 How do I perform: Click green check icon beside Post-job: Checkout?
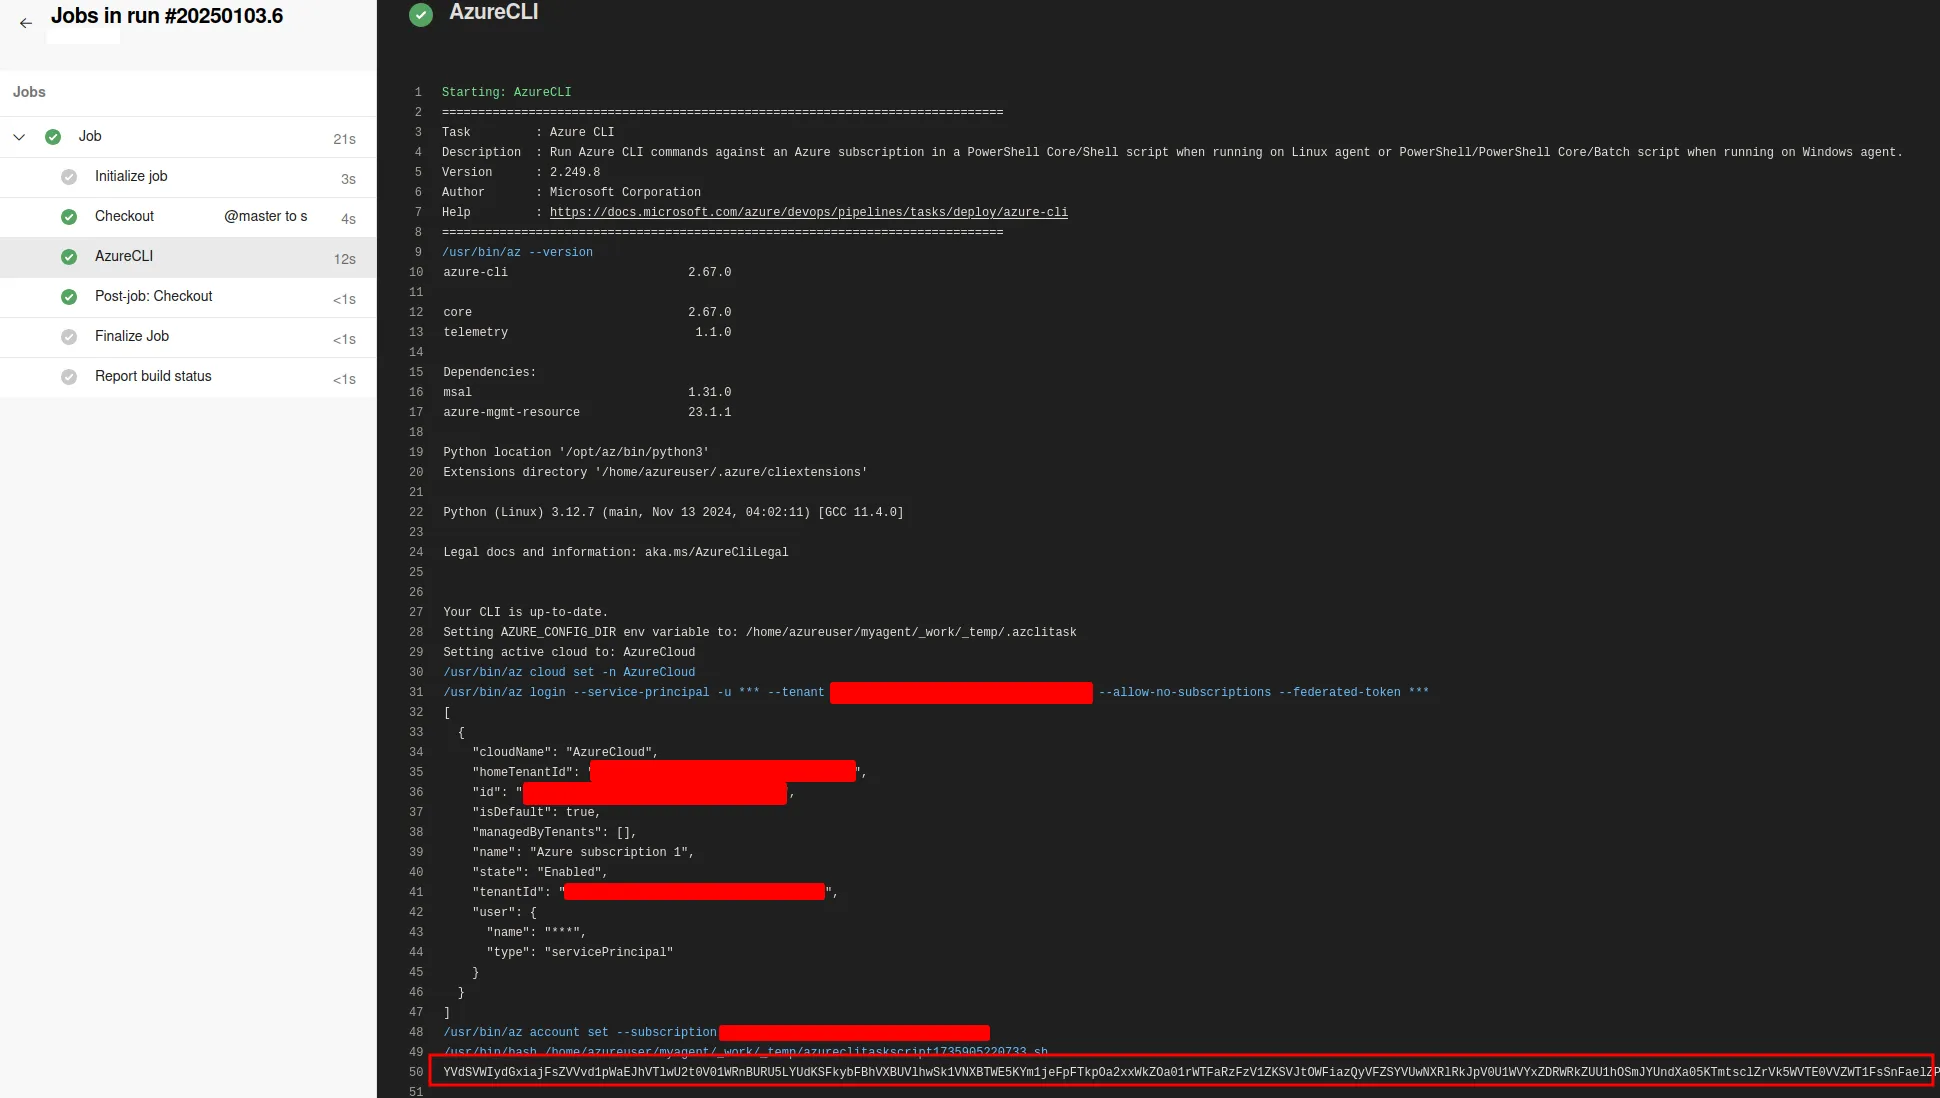pos(69,297)
